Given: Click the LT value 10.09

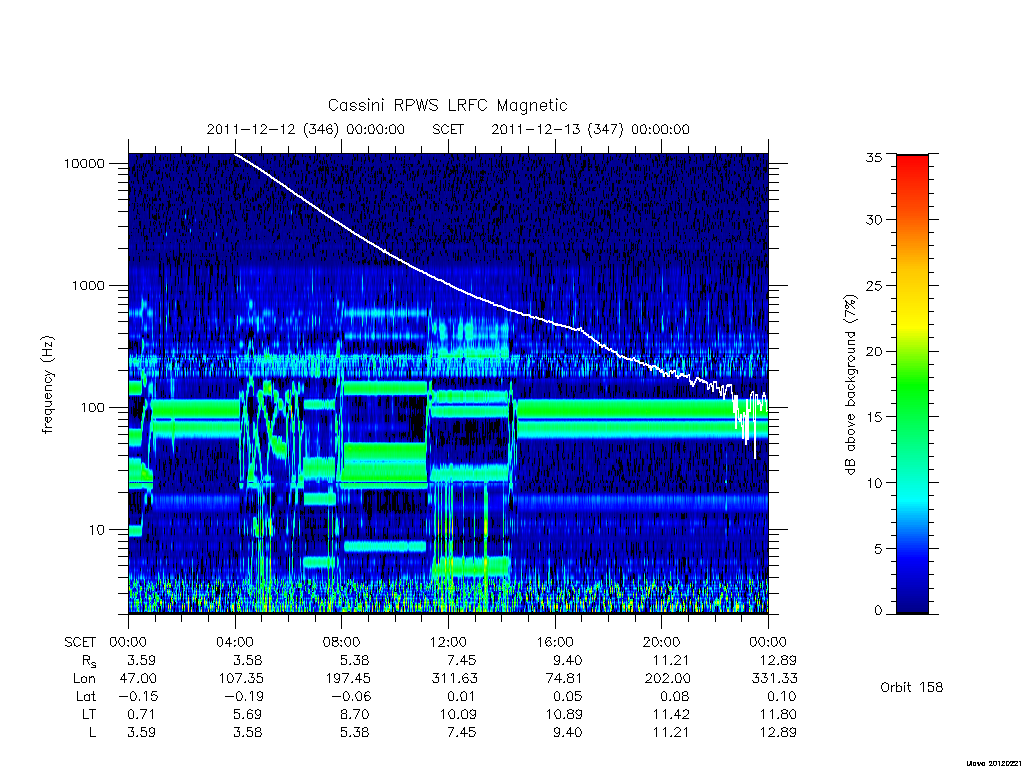Looking at the screenshot, I should tap(458, 714).
